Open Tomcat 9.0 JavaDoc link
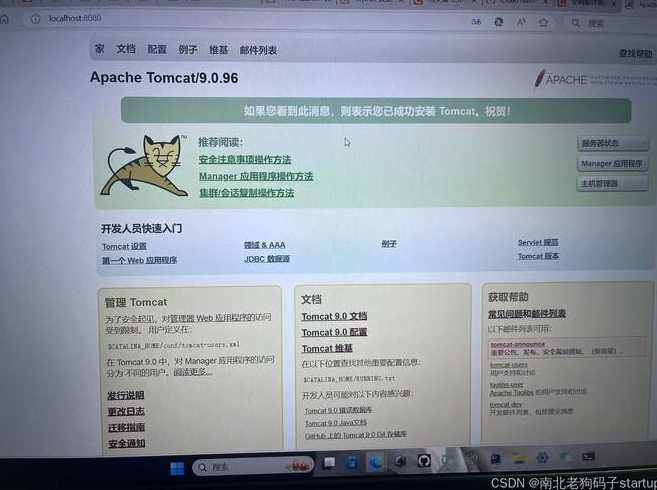Screen dimensions: 657x490 [x=336, y=423]
